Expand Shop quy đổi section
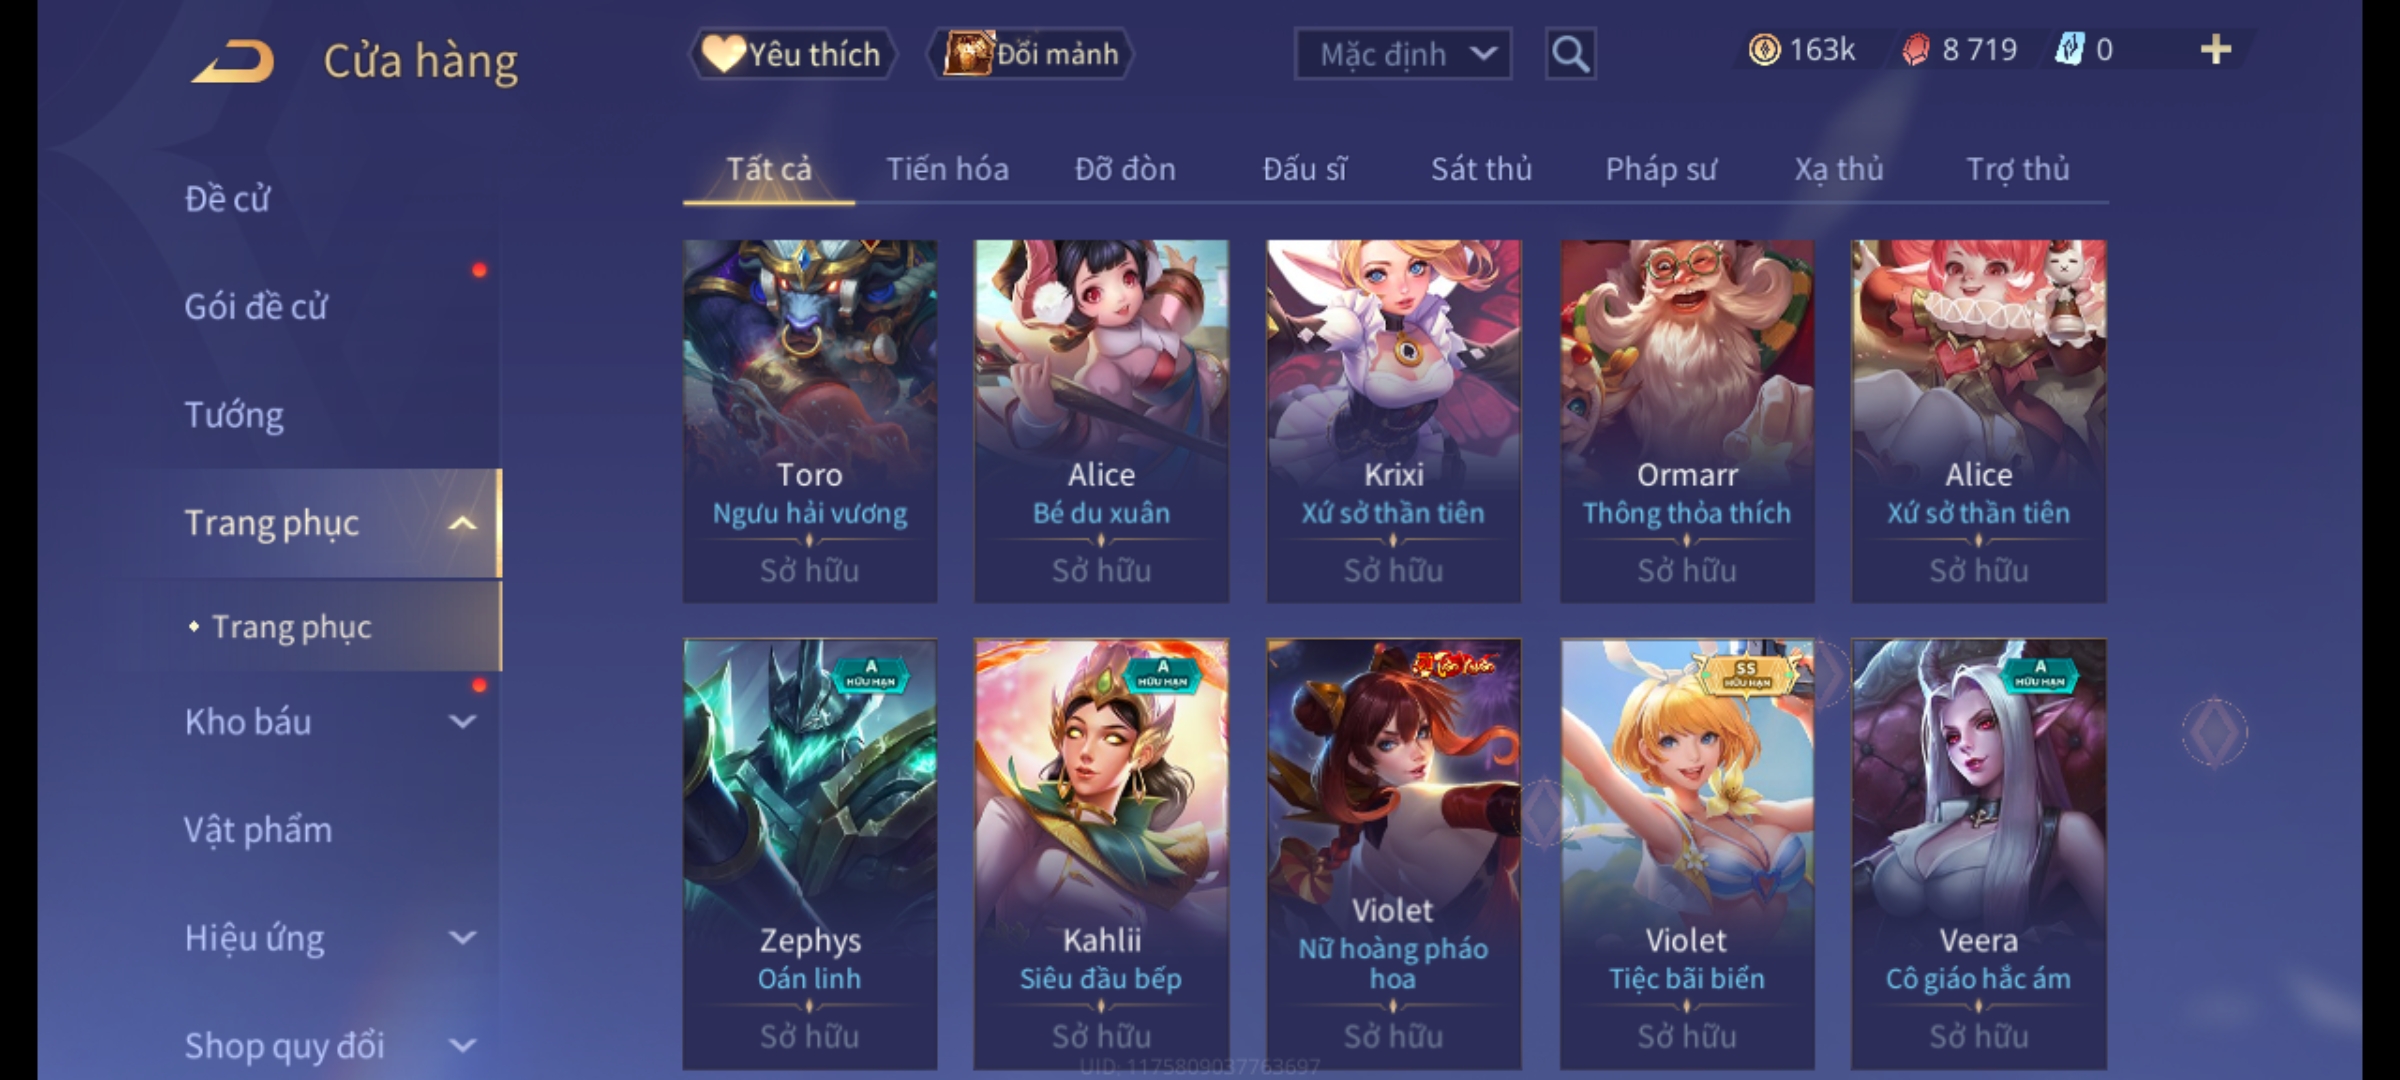Viewport: 2400px width, 1080px height. (x=462, y=1046)
